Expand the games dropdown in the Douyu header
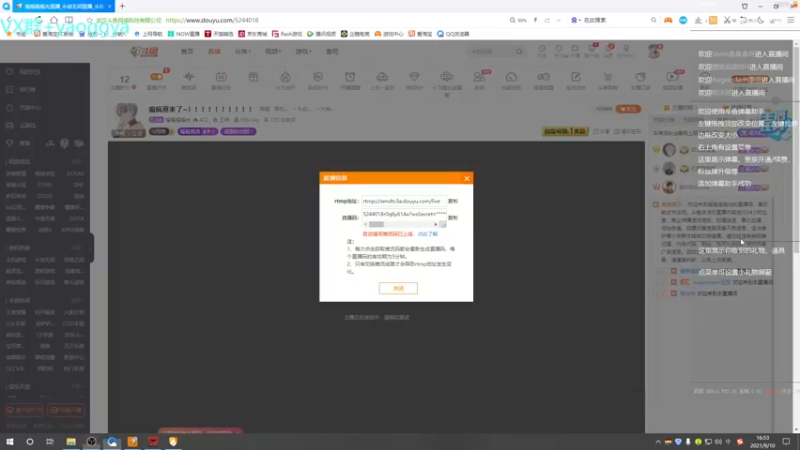Viewport: 800px width, 450px height. pyautogui.click(x=303, y=52)
